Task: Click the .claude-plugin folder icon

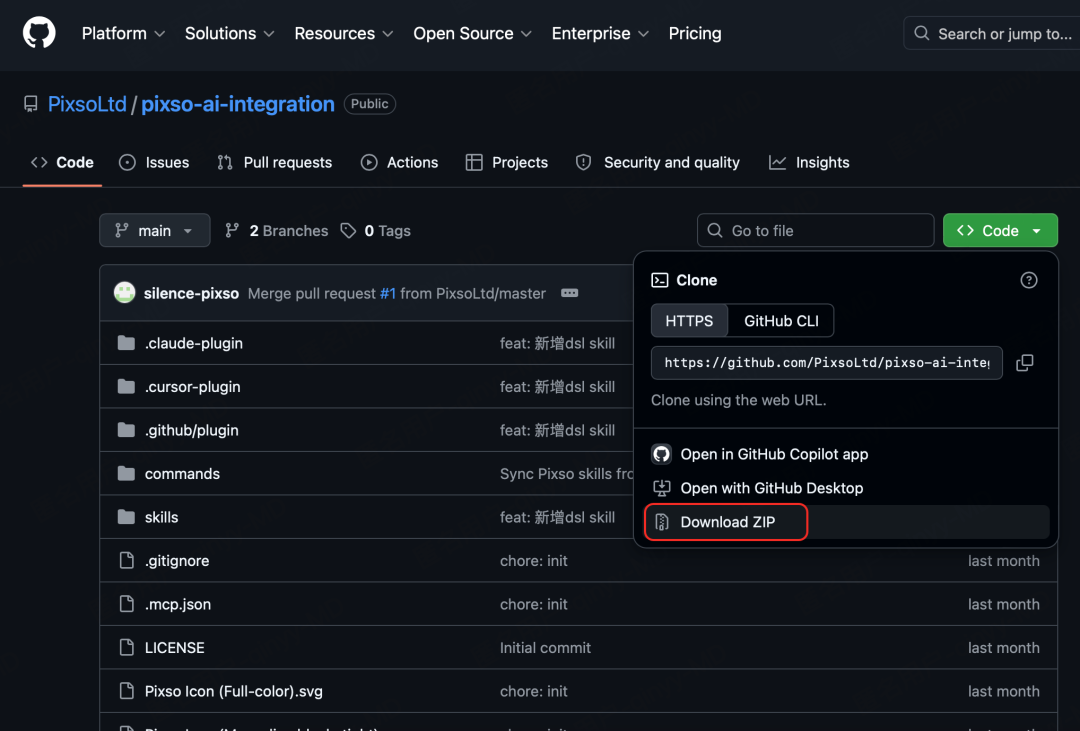Action: click(x=126, y=343)
